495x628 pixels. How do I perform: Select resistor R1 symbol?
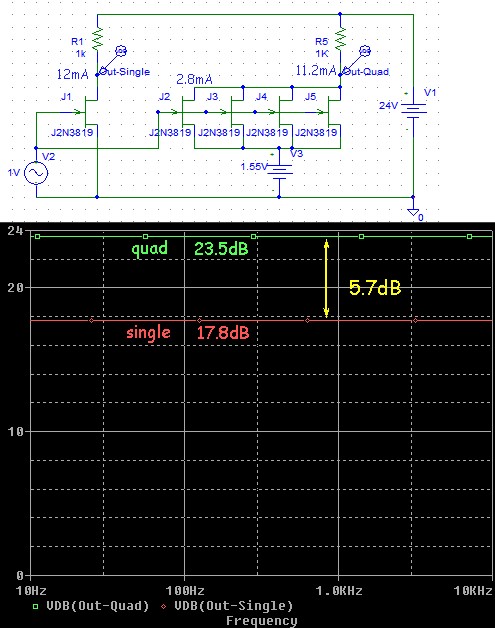(x=97, y=38)
